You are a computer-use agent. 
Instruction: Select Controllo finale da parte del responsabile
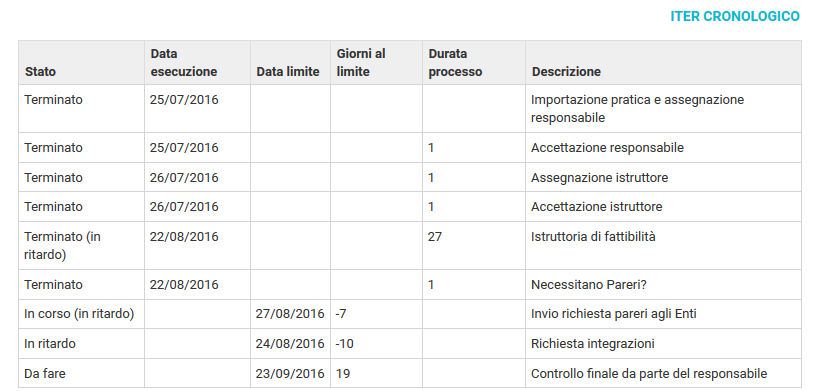(x=649, y=374)
